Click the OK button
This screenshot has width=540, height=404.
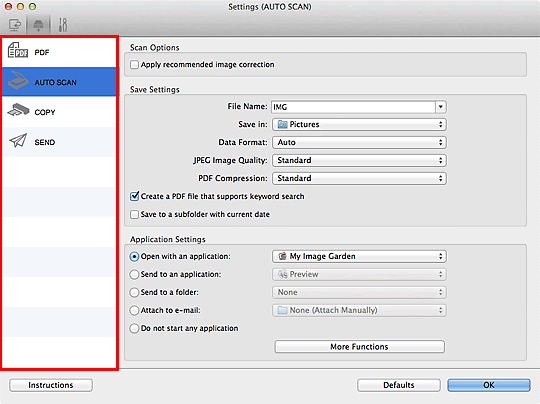pyautogui.click(x=489, y=385)
